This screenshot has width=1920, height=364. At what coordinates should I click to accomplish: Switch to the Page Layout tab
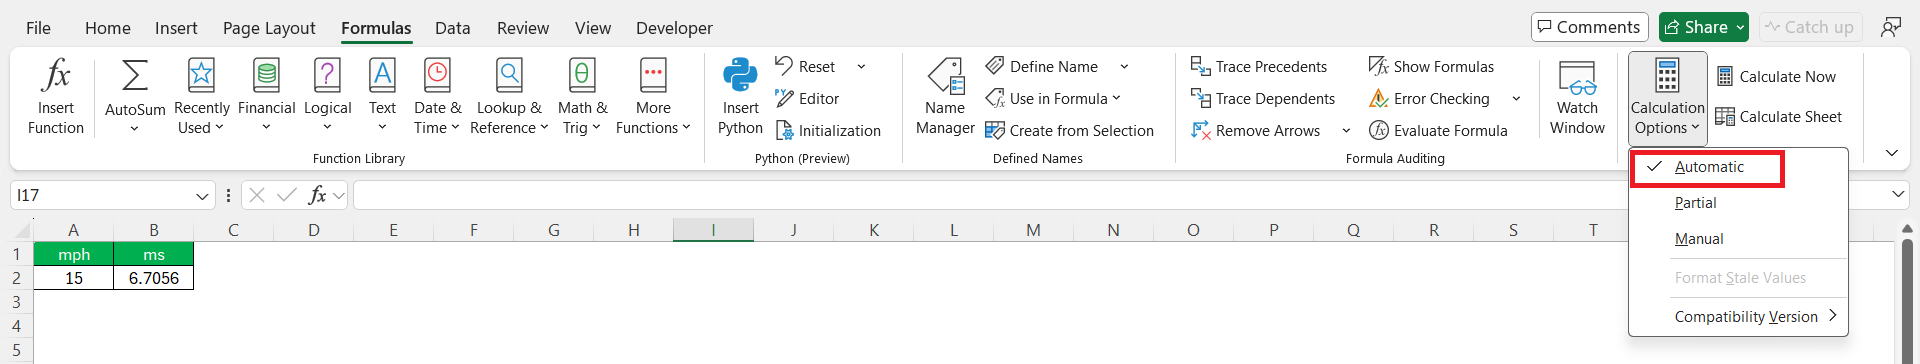coord(269,28)
